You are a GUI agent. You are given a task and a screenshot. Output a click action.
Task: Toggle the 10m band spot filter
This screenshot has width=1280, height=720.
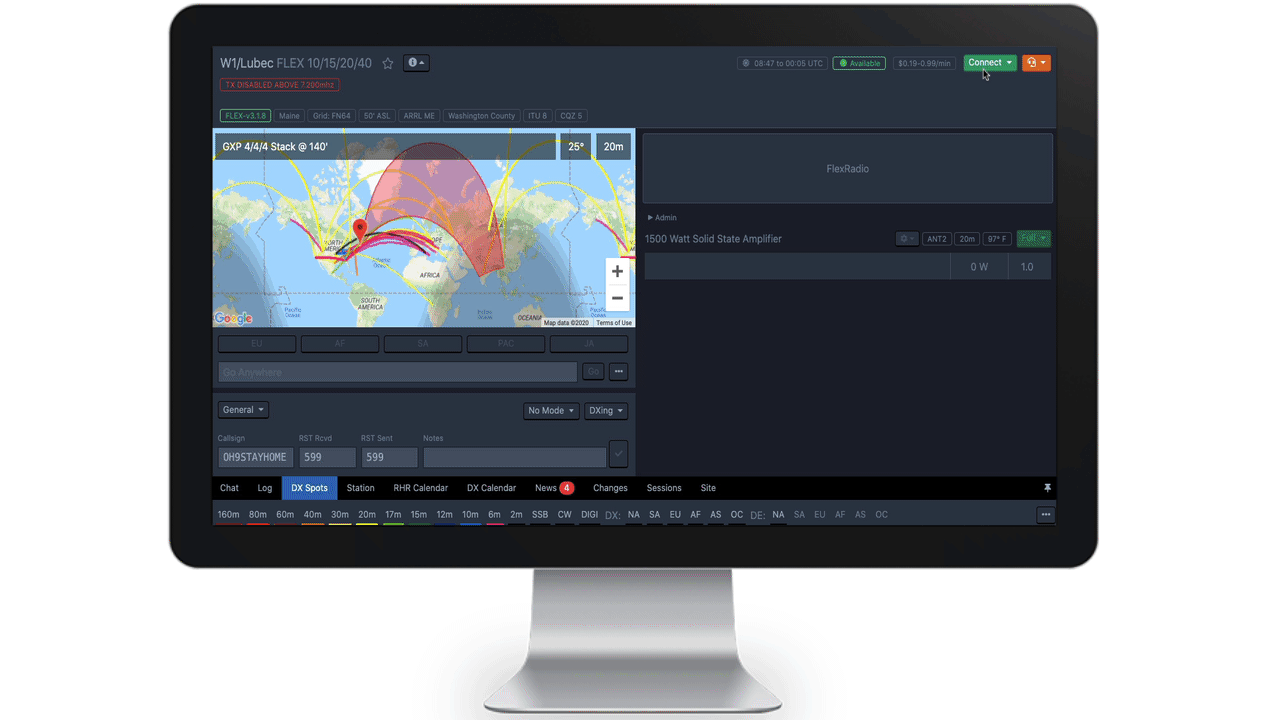click(x=470, y=515)
